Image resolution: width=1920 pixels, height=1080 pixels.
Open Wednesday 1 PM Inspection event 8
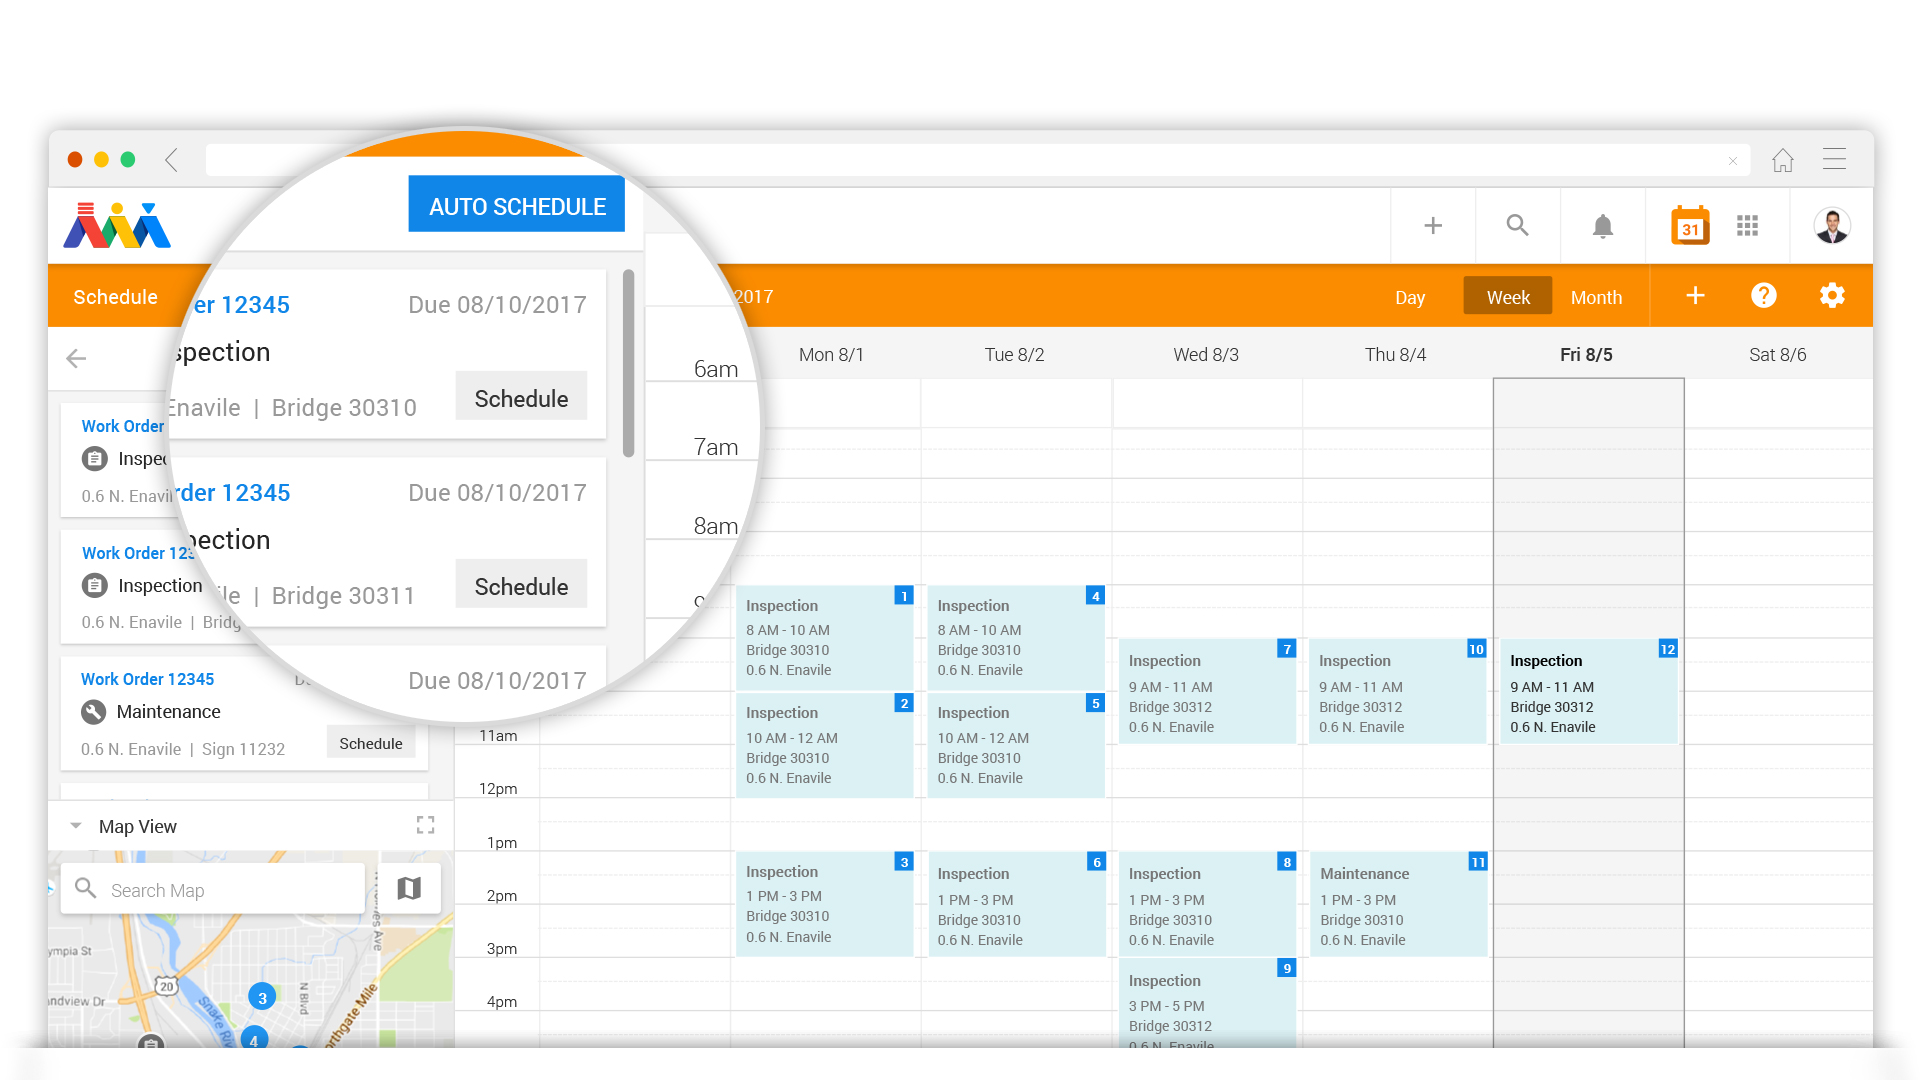(1207, 904)
